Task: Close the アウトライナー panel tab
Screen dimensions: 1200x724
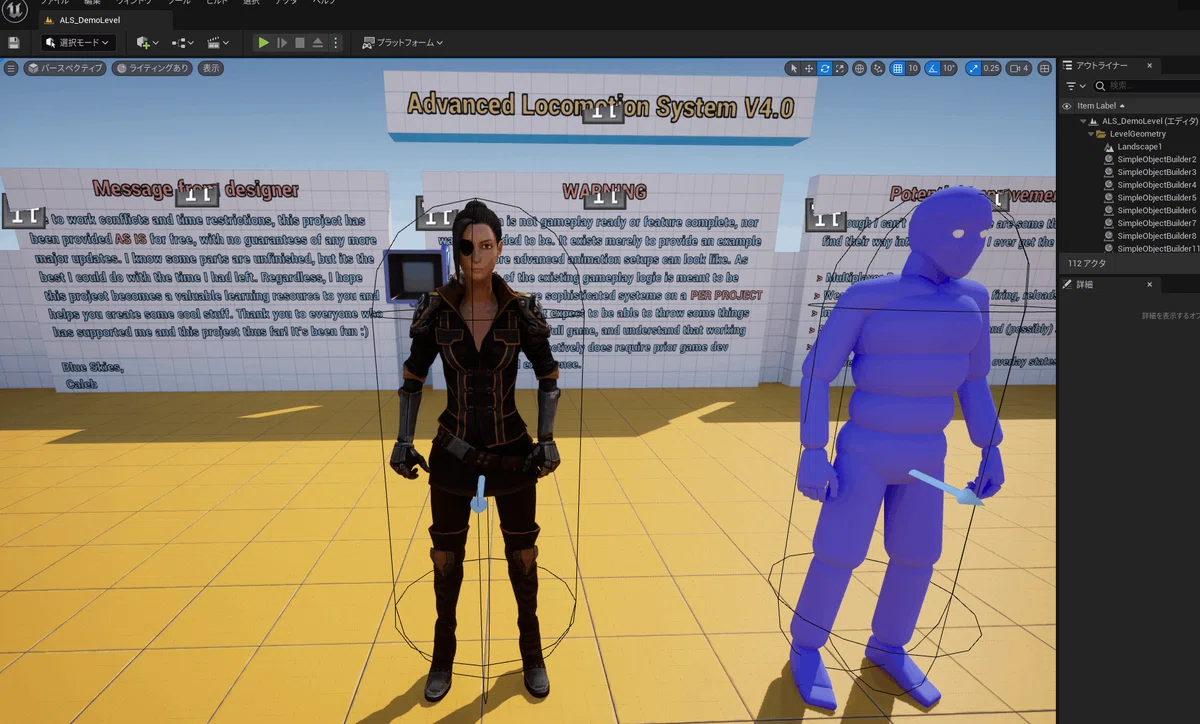Action: coord(1149,65)
